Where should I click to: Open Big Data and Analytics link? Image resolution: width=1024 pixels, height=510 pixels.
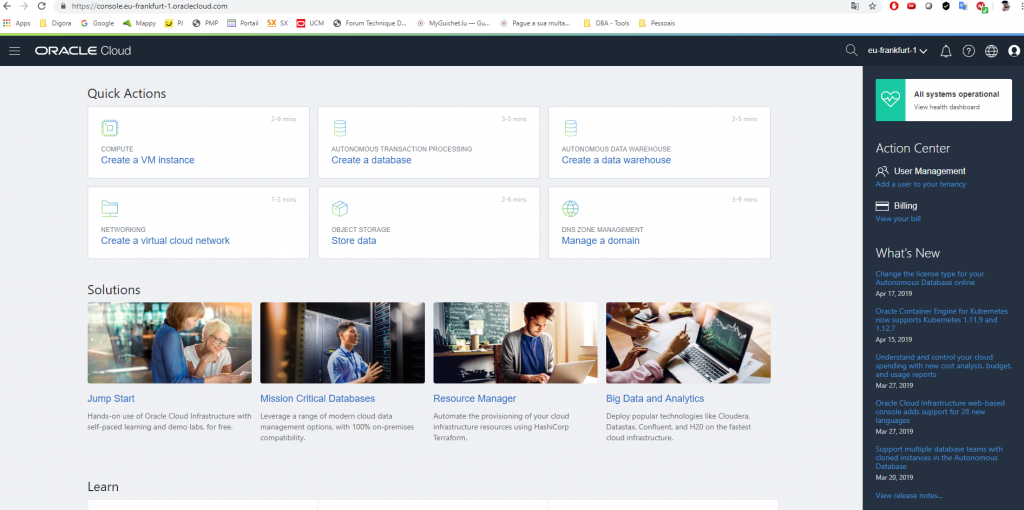[x=655, y=398]
